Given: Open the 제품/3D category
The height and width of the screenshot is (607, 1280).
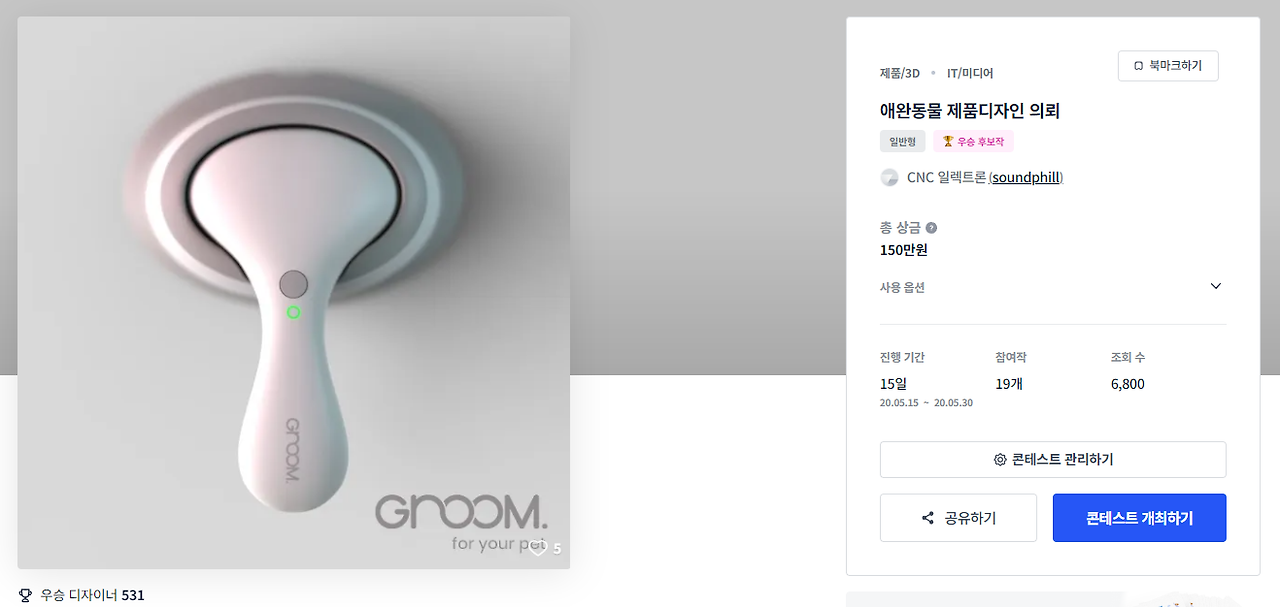Looking at the screenshot, I should 900,73.
